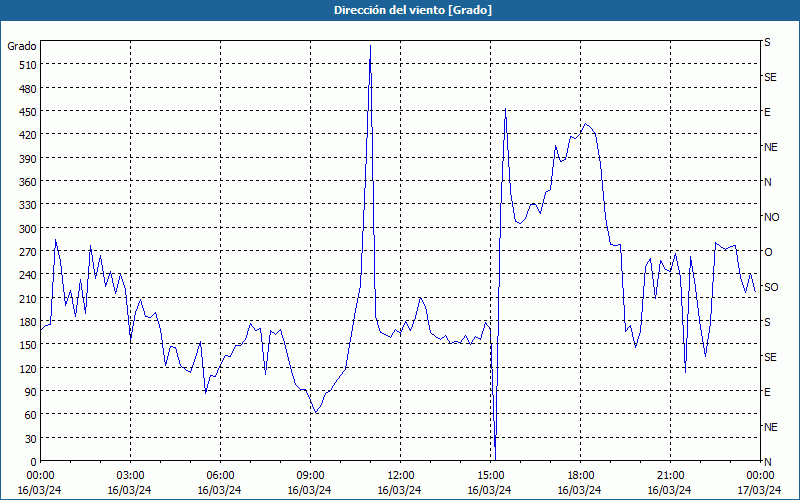The image size is (800, 500).
Task: Click the 03:00 time axis label
Action: coord(131,476)
